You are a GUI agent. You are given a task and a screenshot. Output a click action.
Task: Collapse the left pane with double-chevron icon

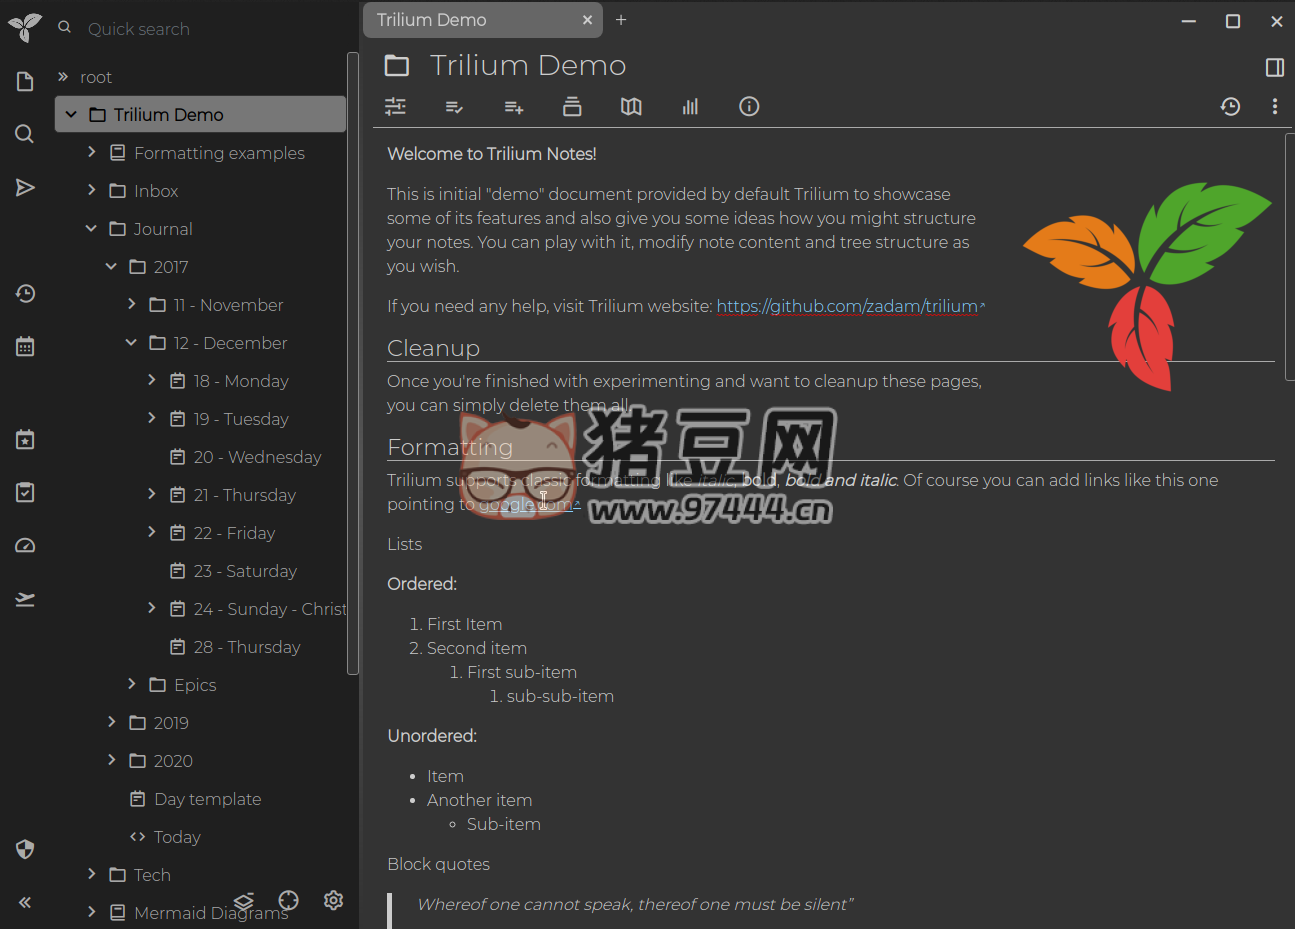point(25,902)
